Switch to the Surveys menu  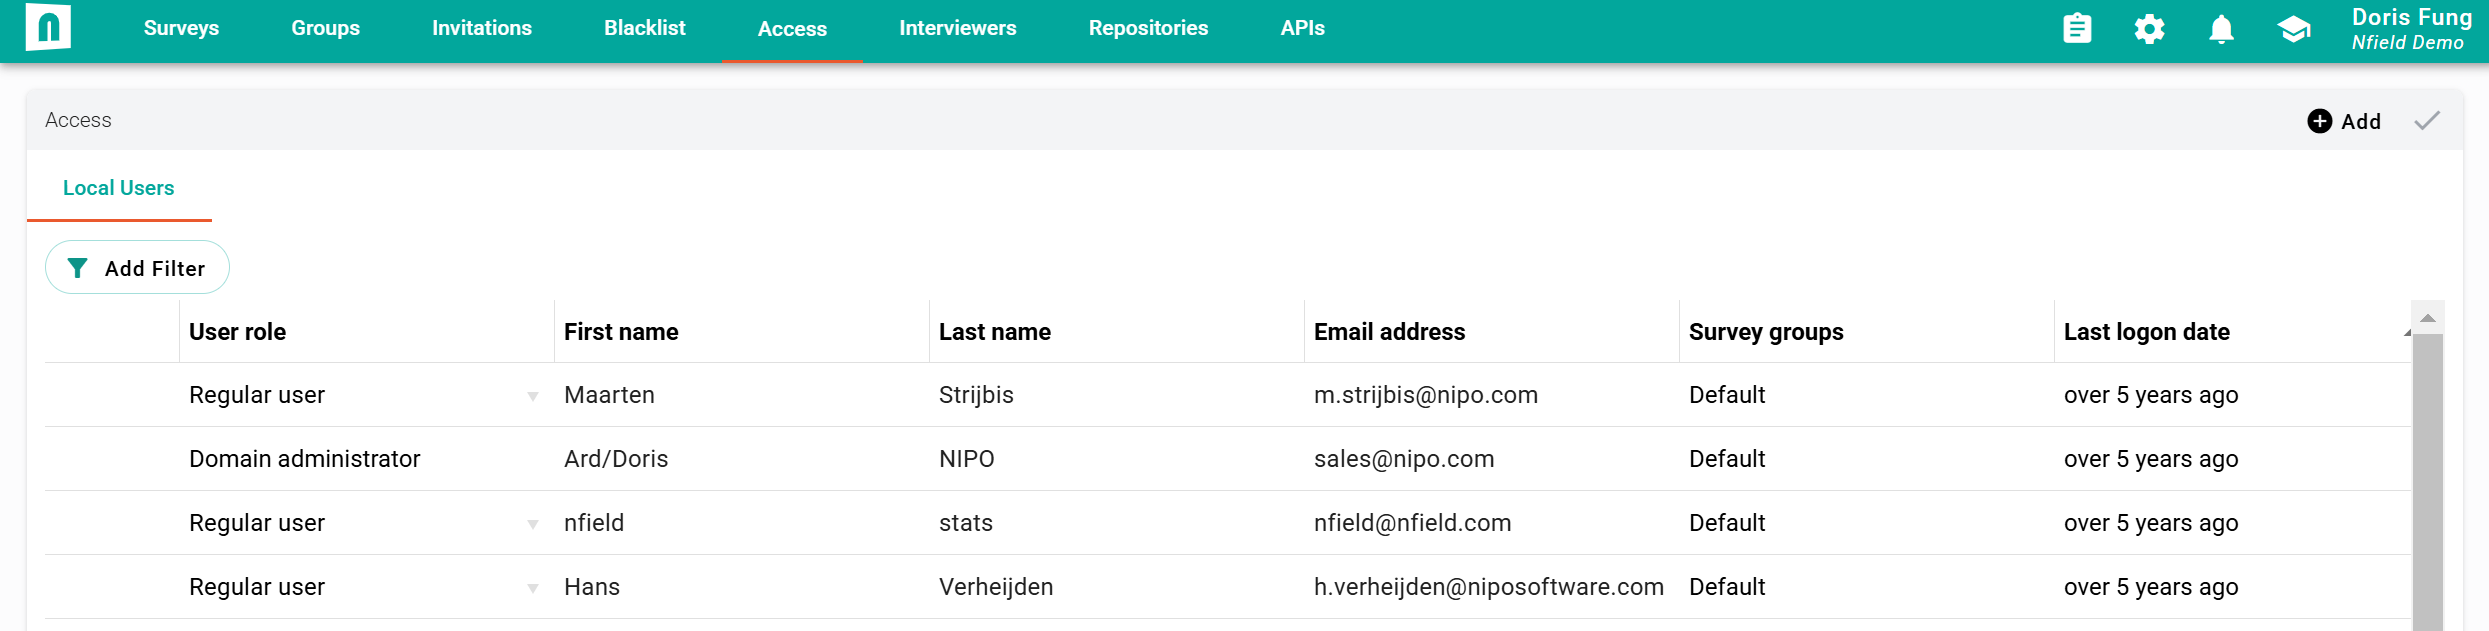(x=181, y=28)
